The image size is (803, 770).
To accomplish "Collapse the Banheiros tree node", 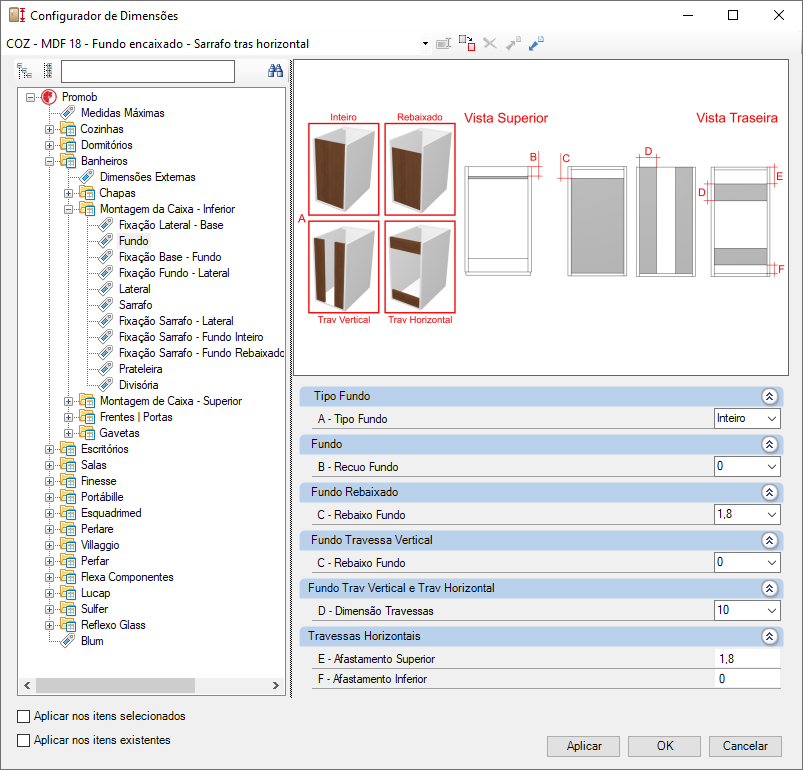I will point(49,161).
